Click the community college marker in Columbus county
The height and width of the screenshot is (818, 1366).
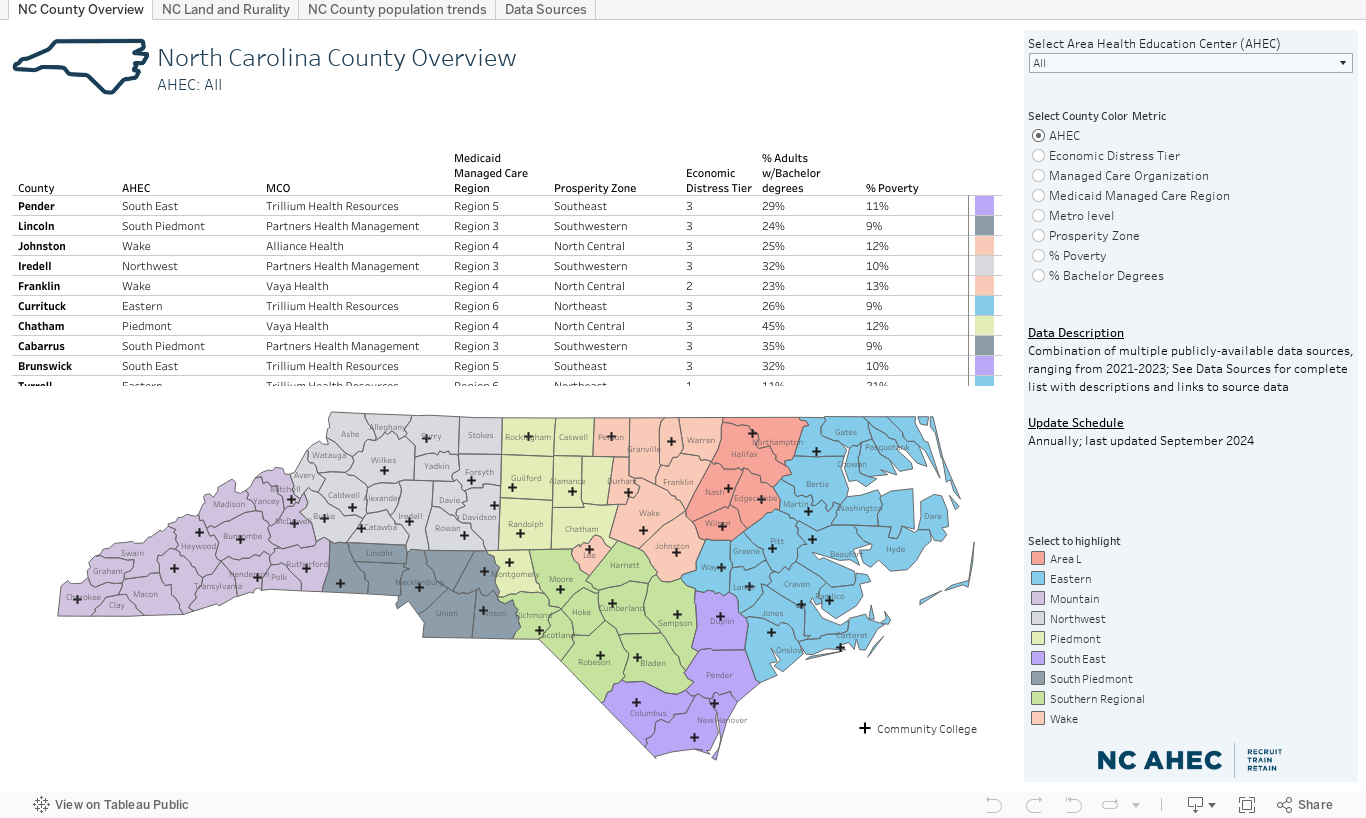tap(635, 701)
